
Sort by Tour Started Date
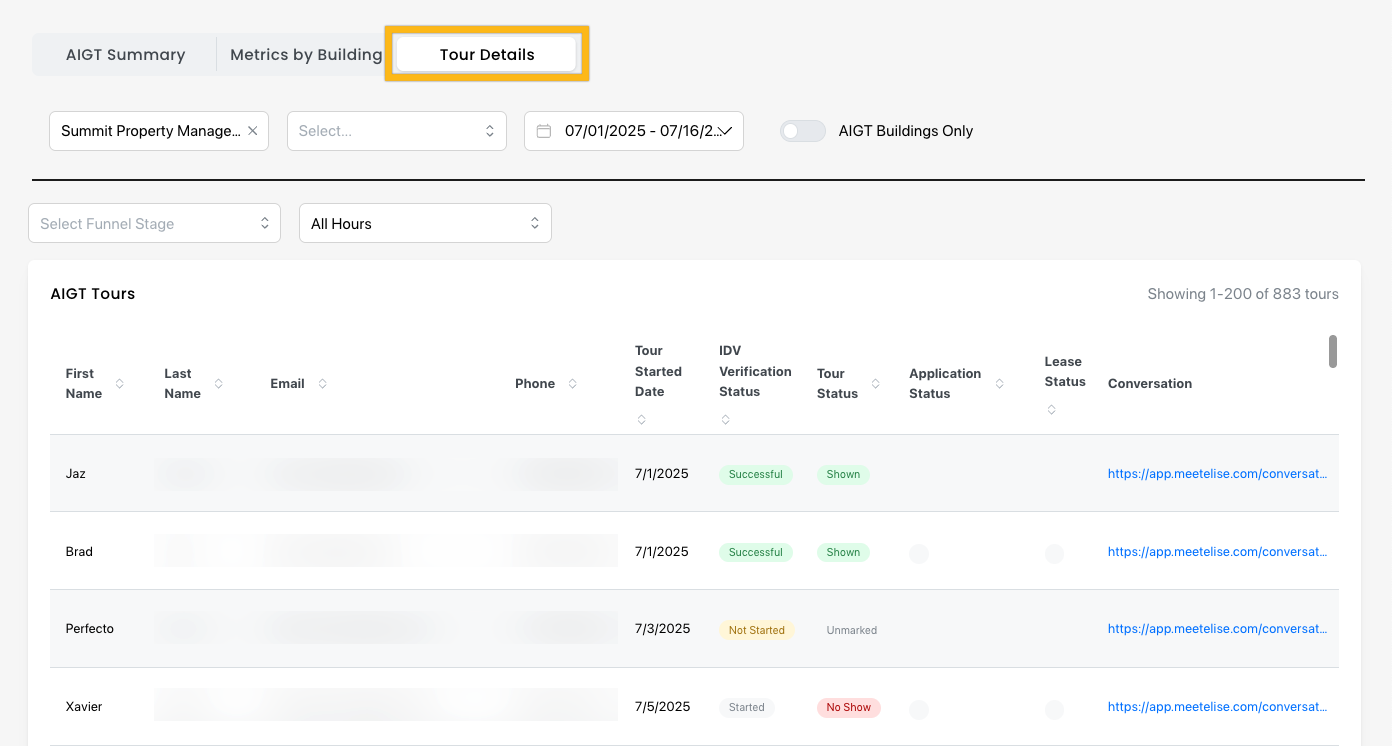[x=641, y=420]
